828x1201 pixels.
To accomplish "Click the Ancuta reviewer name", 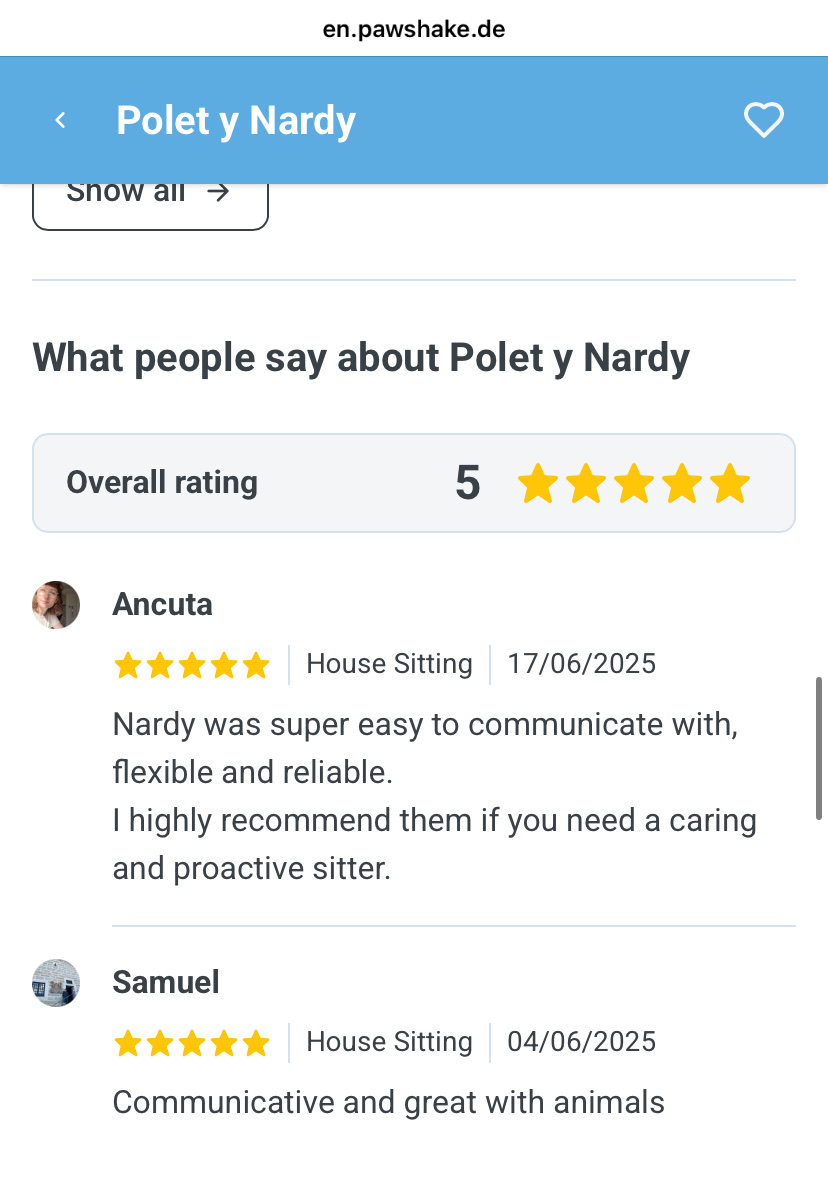I will (162, 605).
